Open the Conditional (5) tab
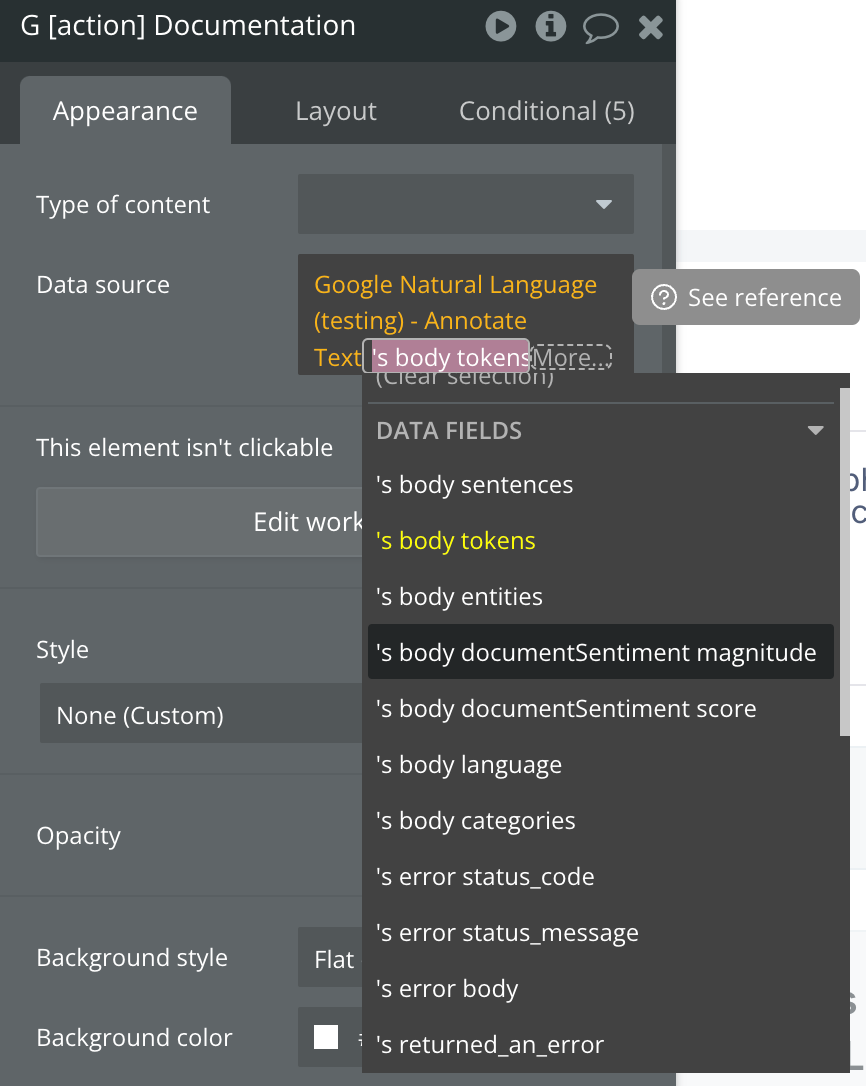The height and width of the screenshot is (1086, 866). [x=547, y=111]
